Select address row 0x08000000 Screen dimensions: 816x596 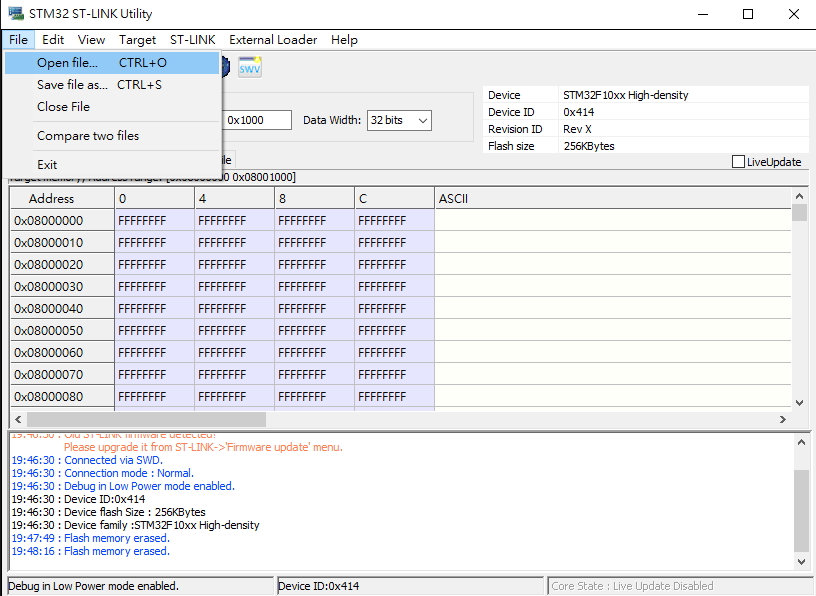pyautogui.click(x=62, y=221)
